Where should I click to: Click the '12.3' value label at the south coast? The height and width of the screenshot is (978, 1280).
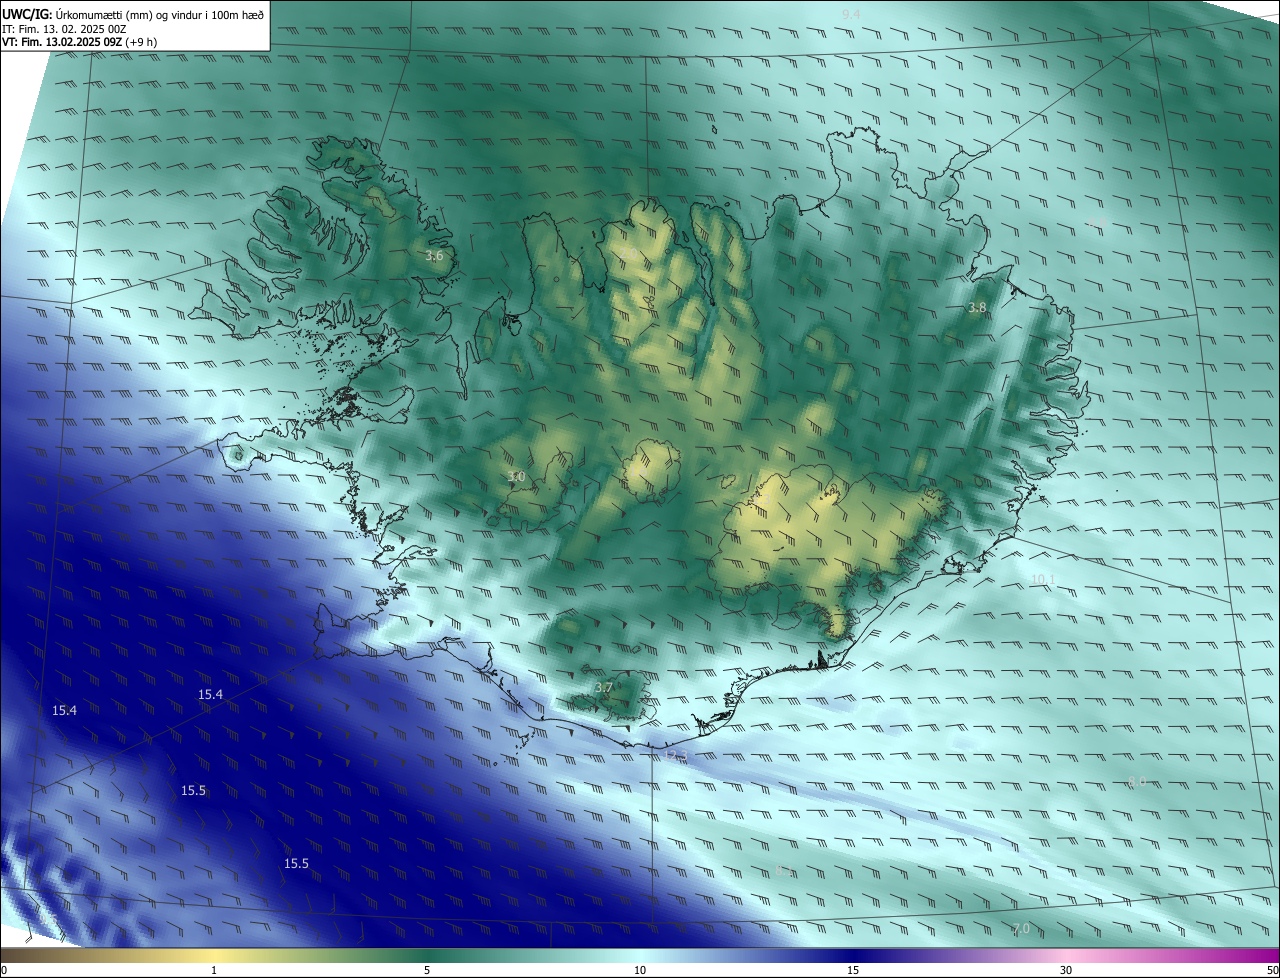pyautogui.click(x=677, y=756)
